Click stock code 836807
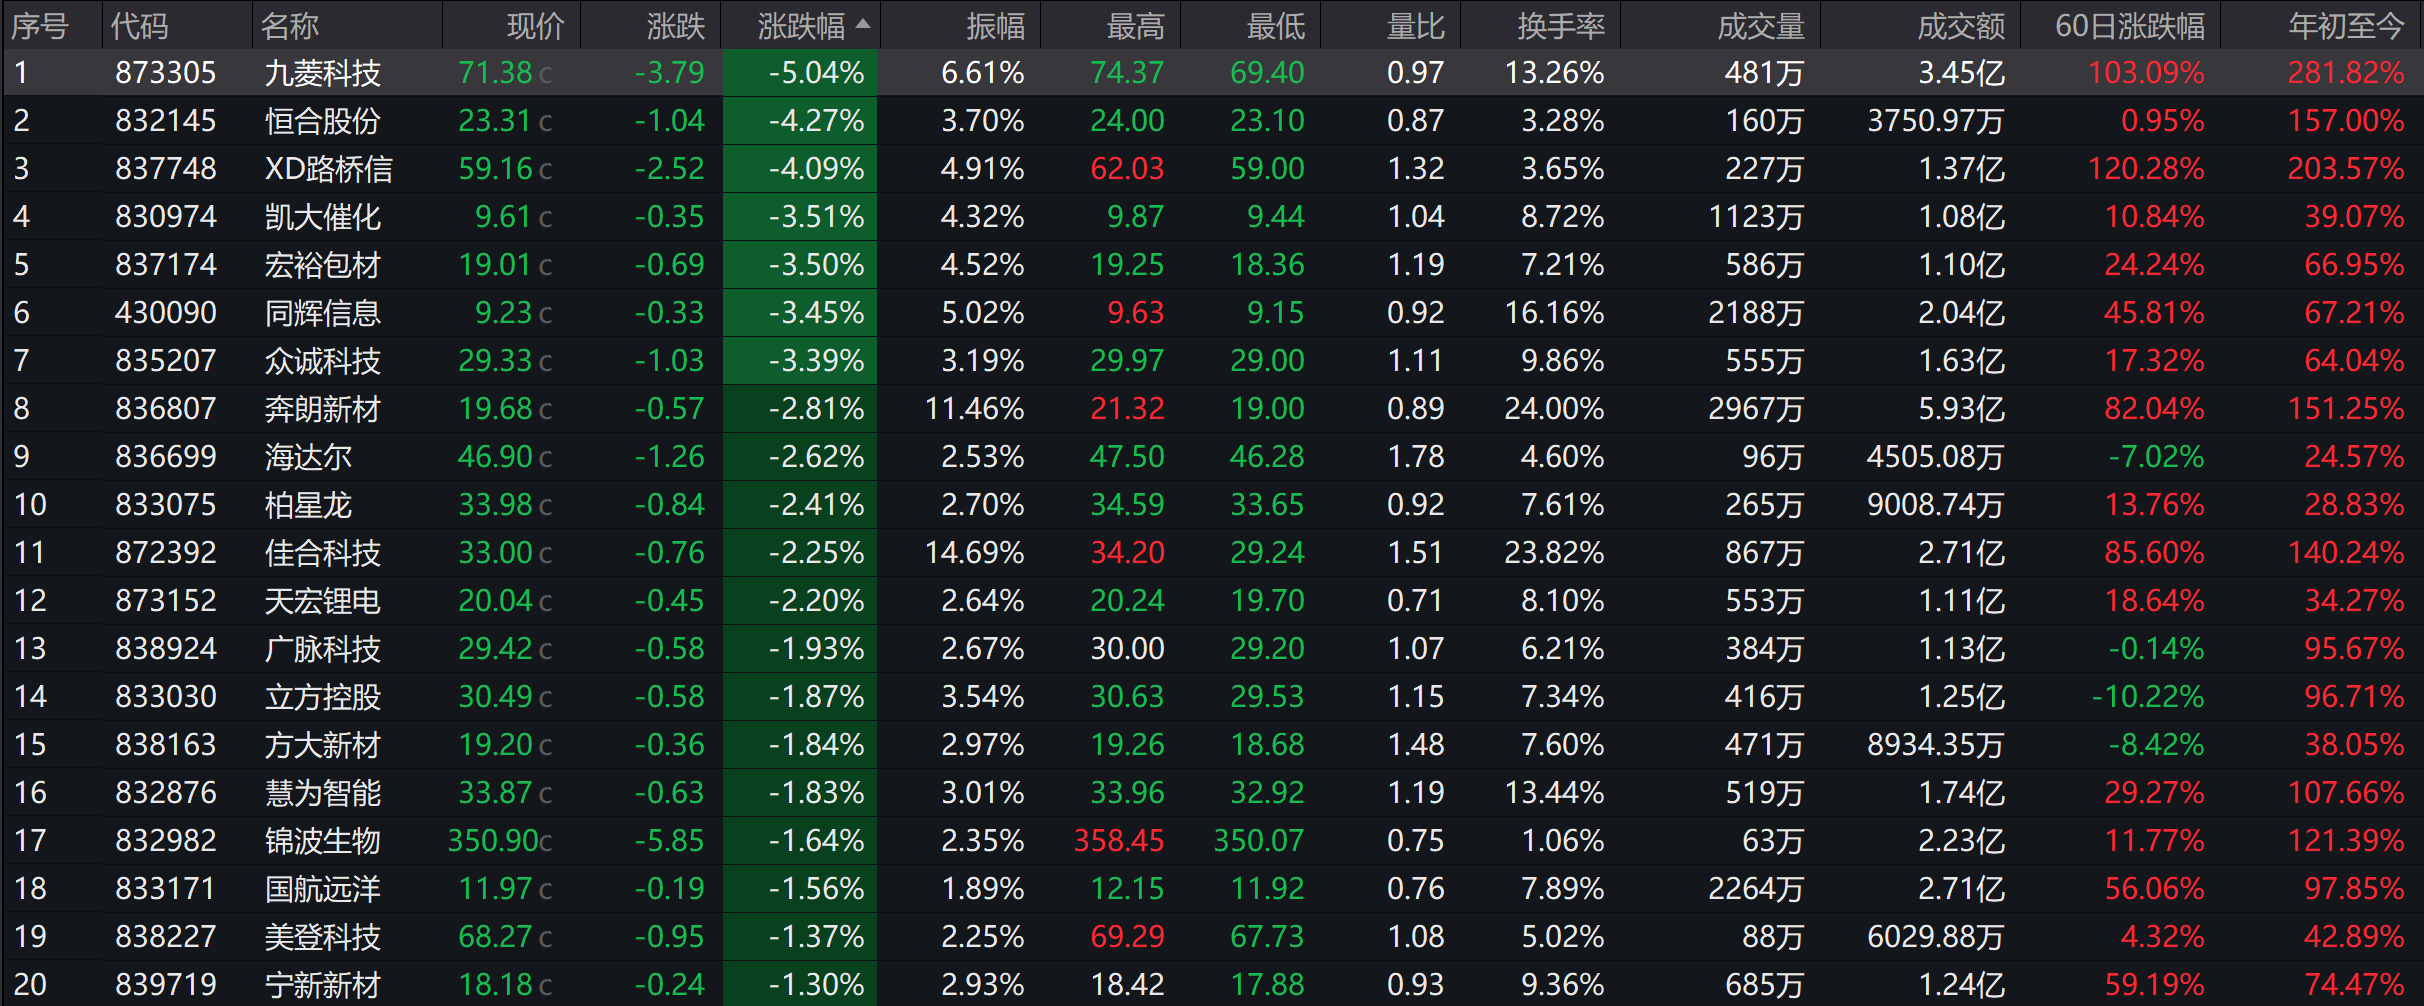This screenshot has width=2424, height=1006. pos(166,409)
